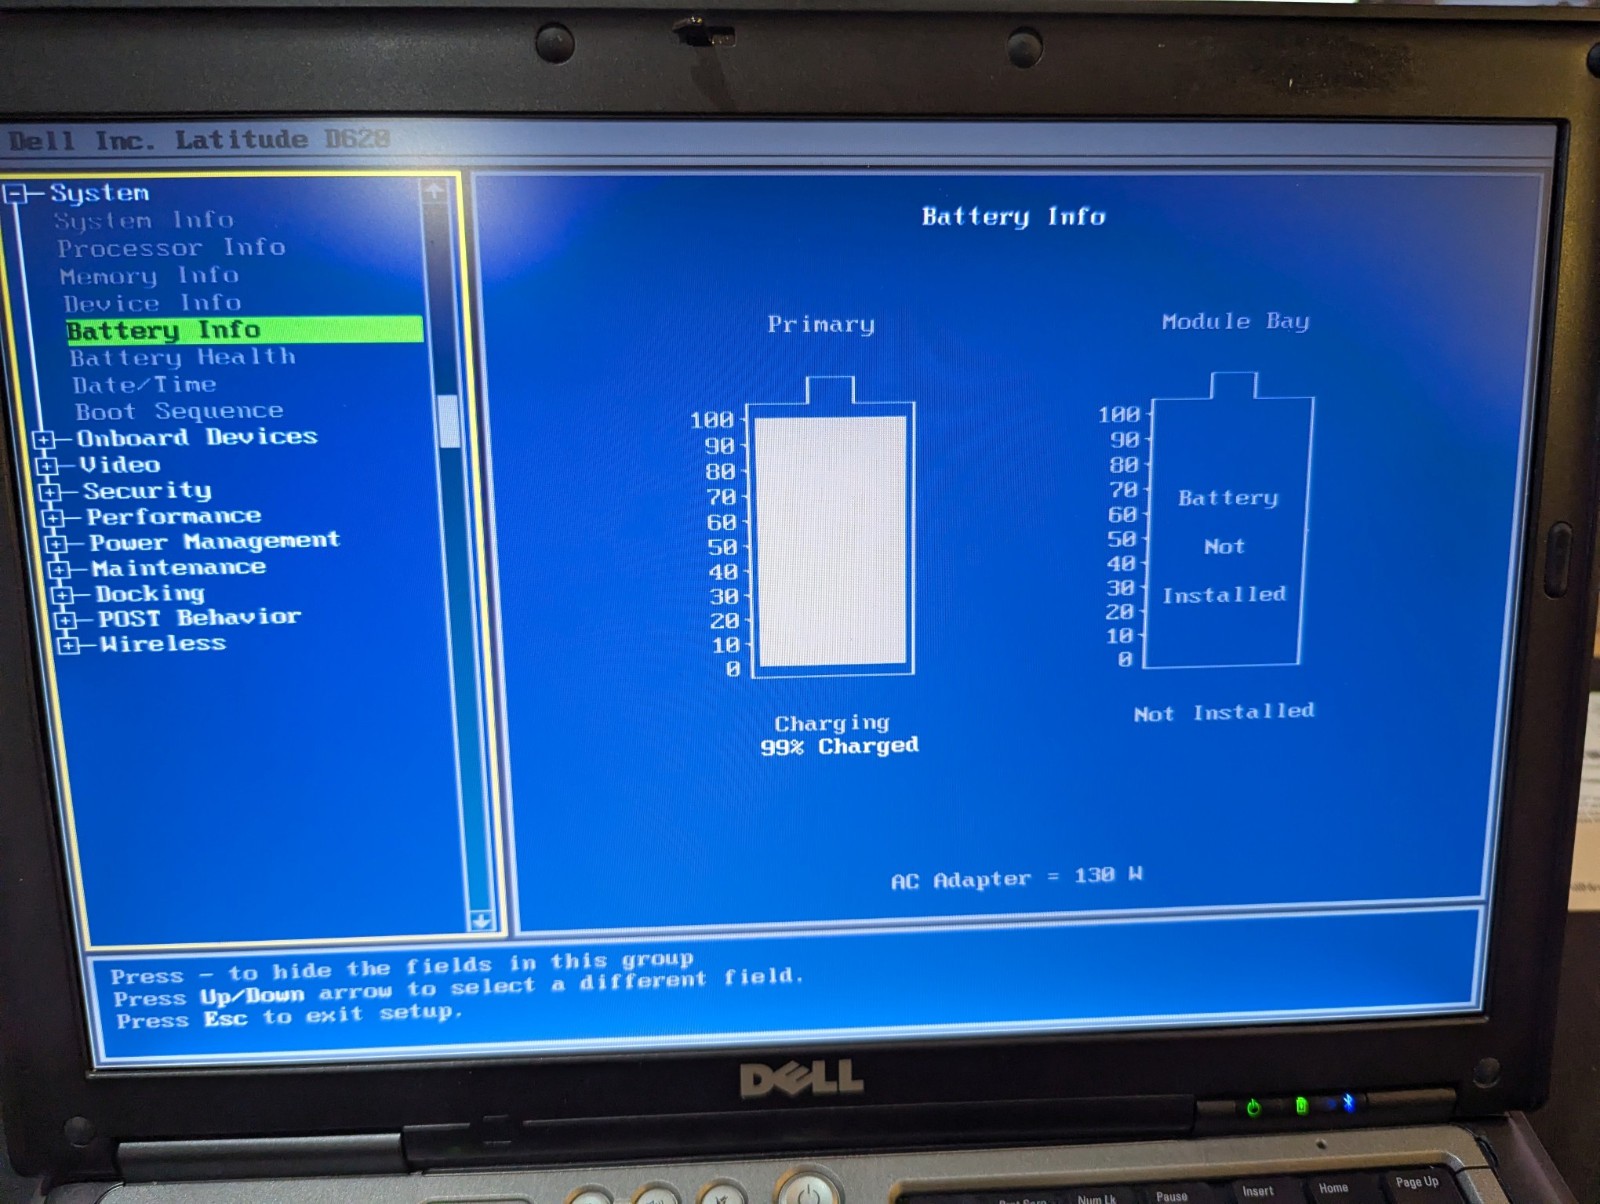Click the Power Management label
The image size is (1600, 1204).
click(215, 541)
